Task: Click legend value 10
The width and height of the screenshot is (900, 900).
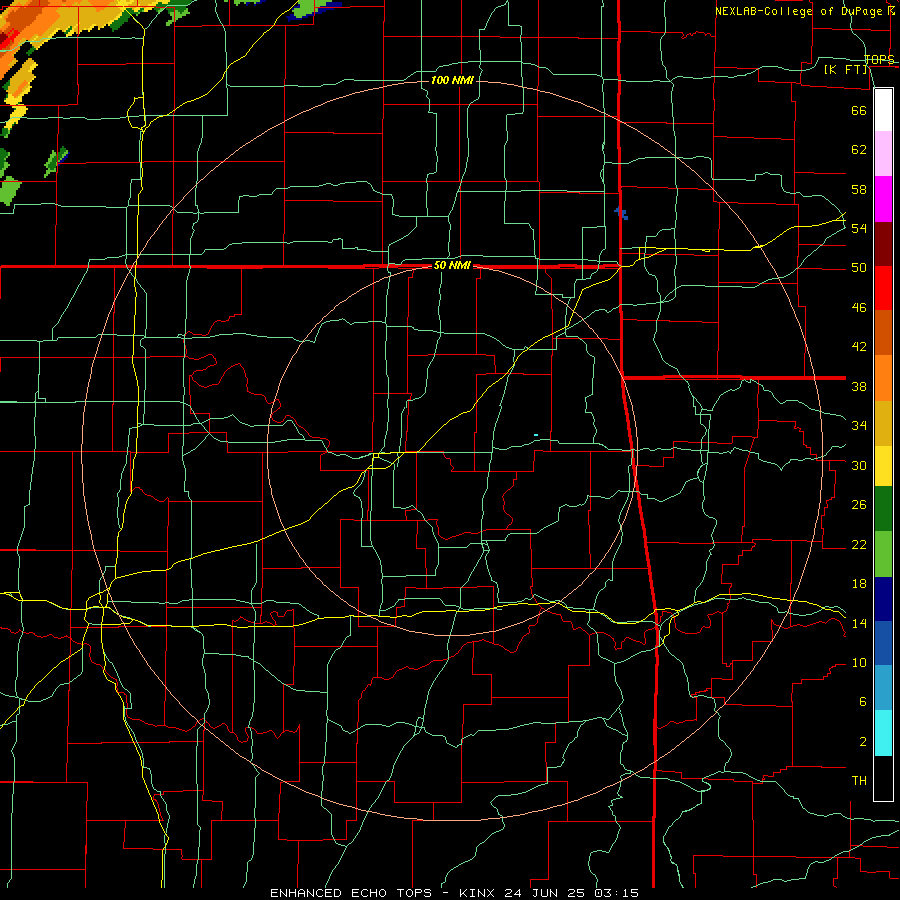Action: [x=859, y=662]
